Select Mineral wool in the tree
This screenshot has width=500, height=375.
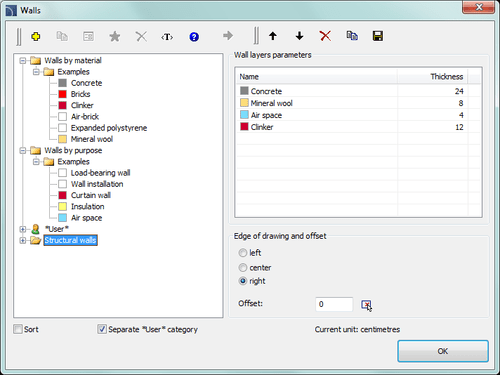point(92,139)
